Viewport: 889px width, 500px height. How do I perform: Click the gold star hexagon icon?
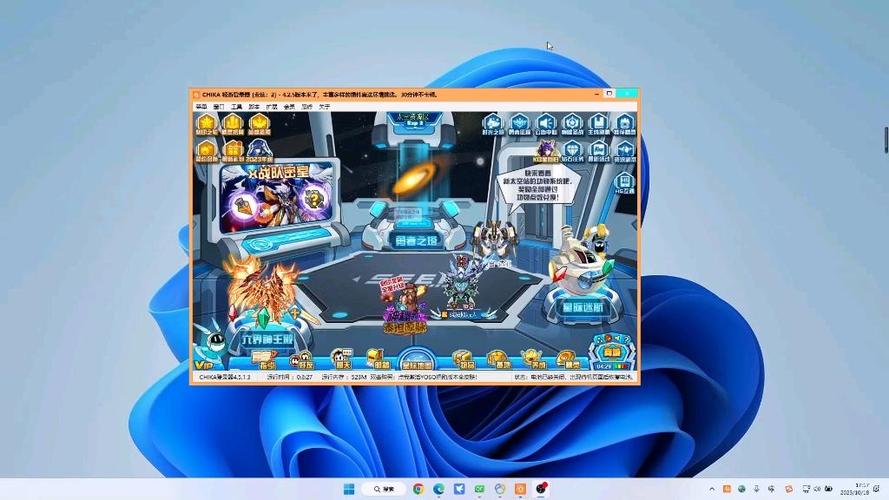[206, 124]
